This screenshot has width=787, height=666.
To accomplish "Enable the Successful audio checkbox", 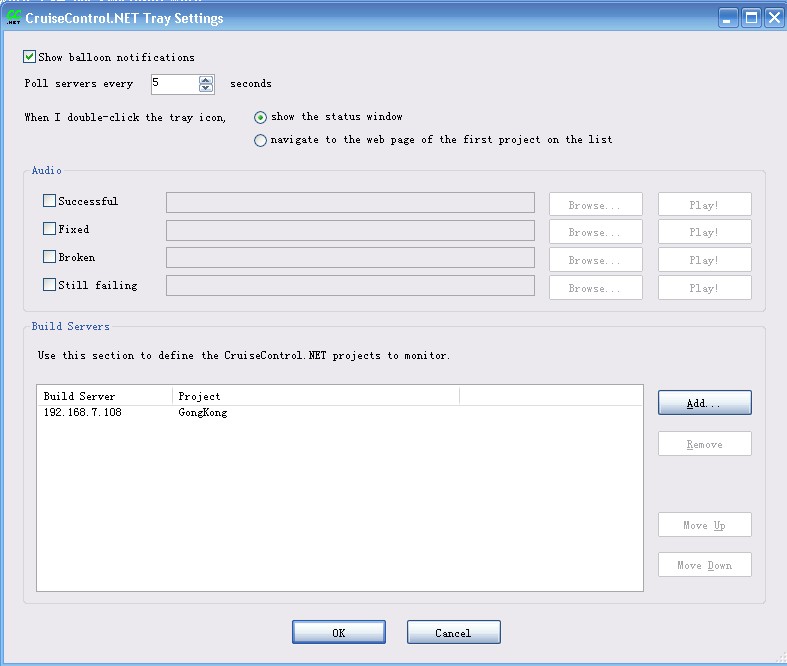I will coord(49,201).
